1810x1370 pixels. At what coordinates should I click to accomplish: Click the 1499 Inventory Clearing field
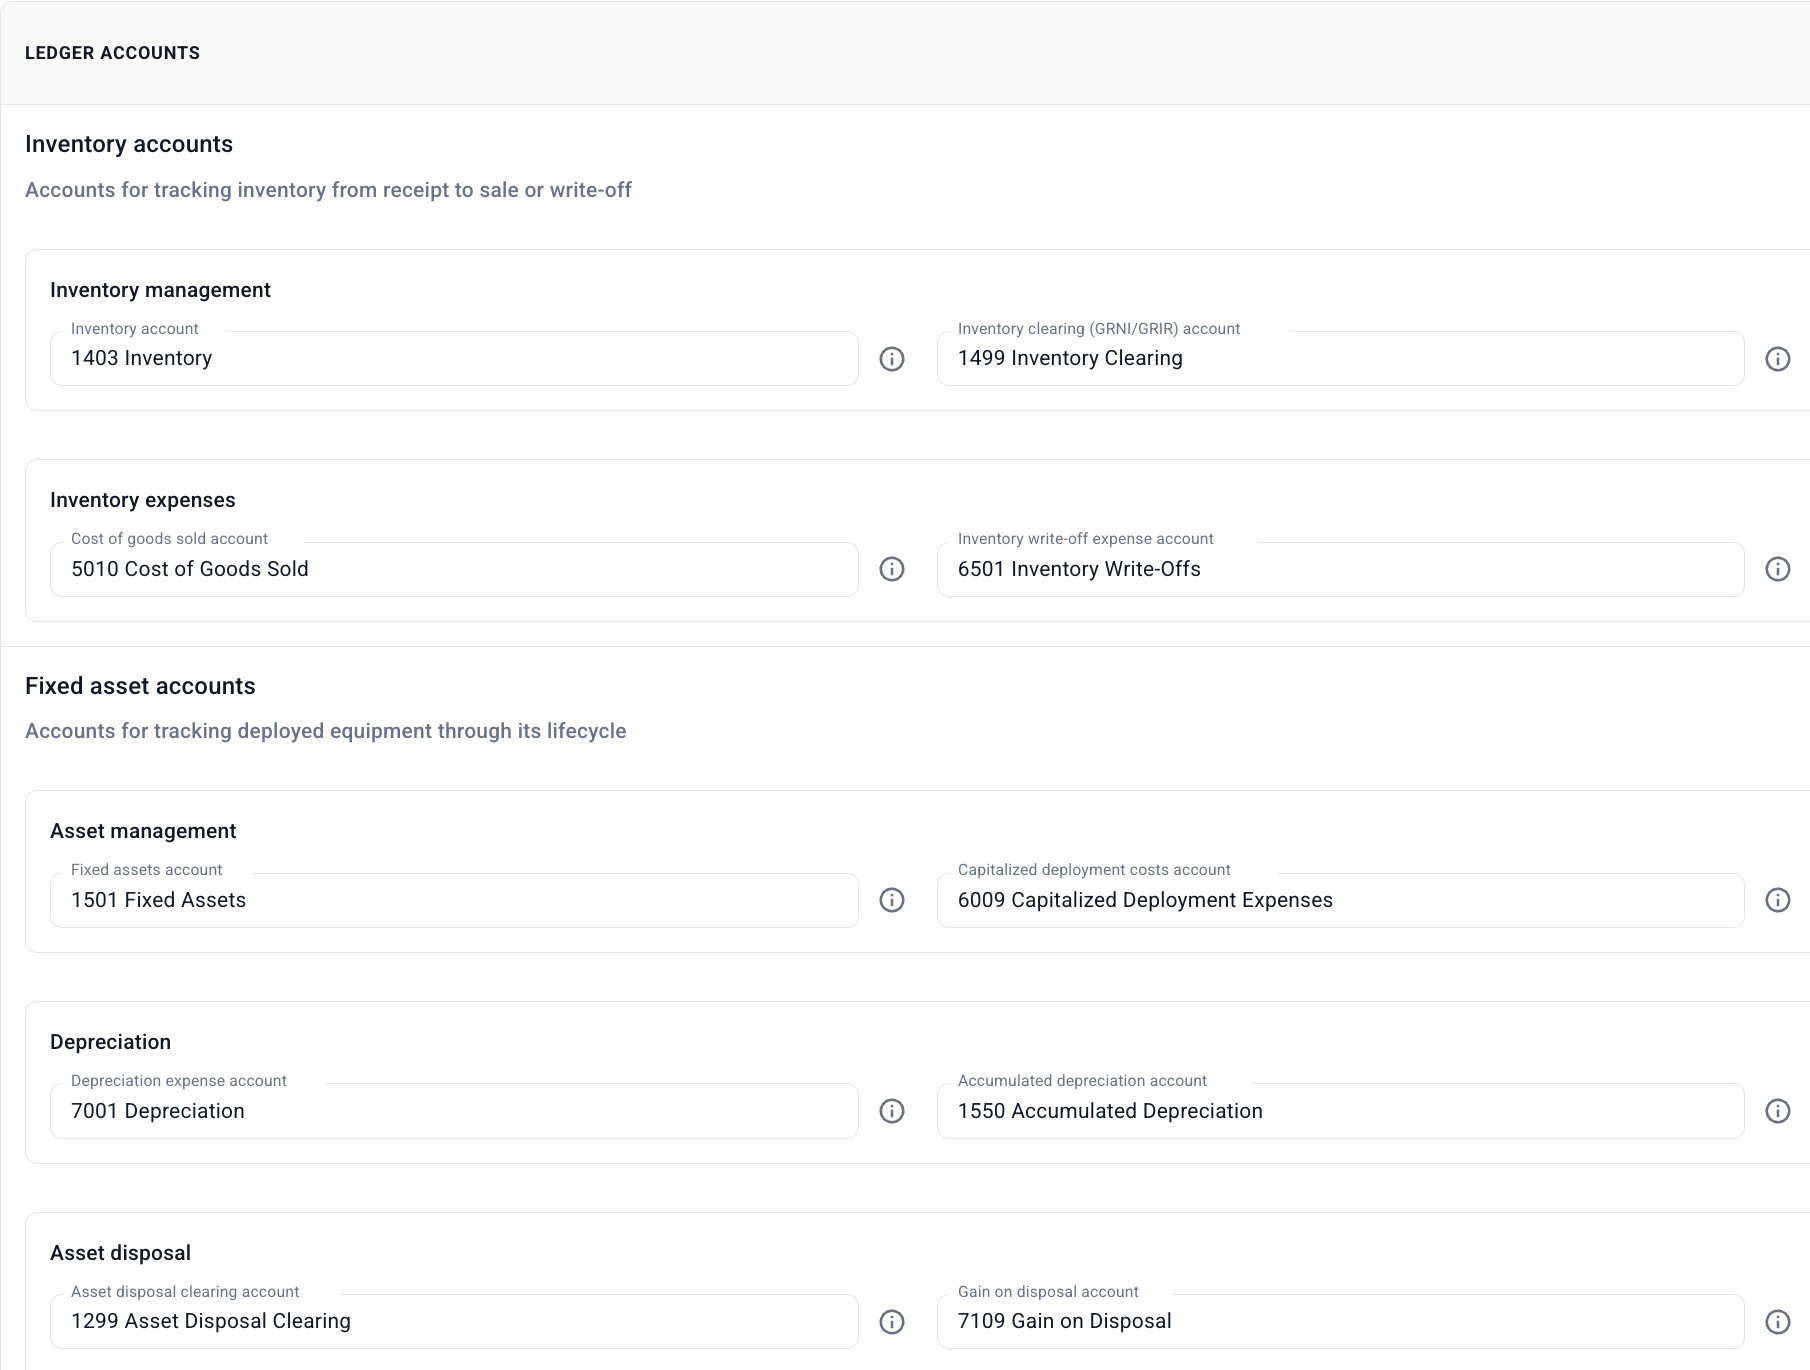coord(1340,358)
